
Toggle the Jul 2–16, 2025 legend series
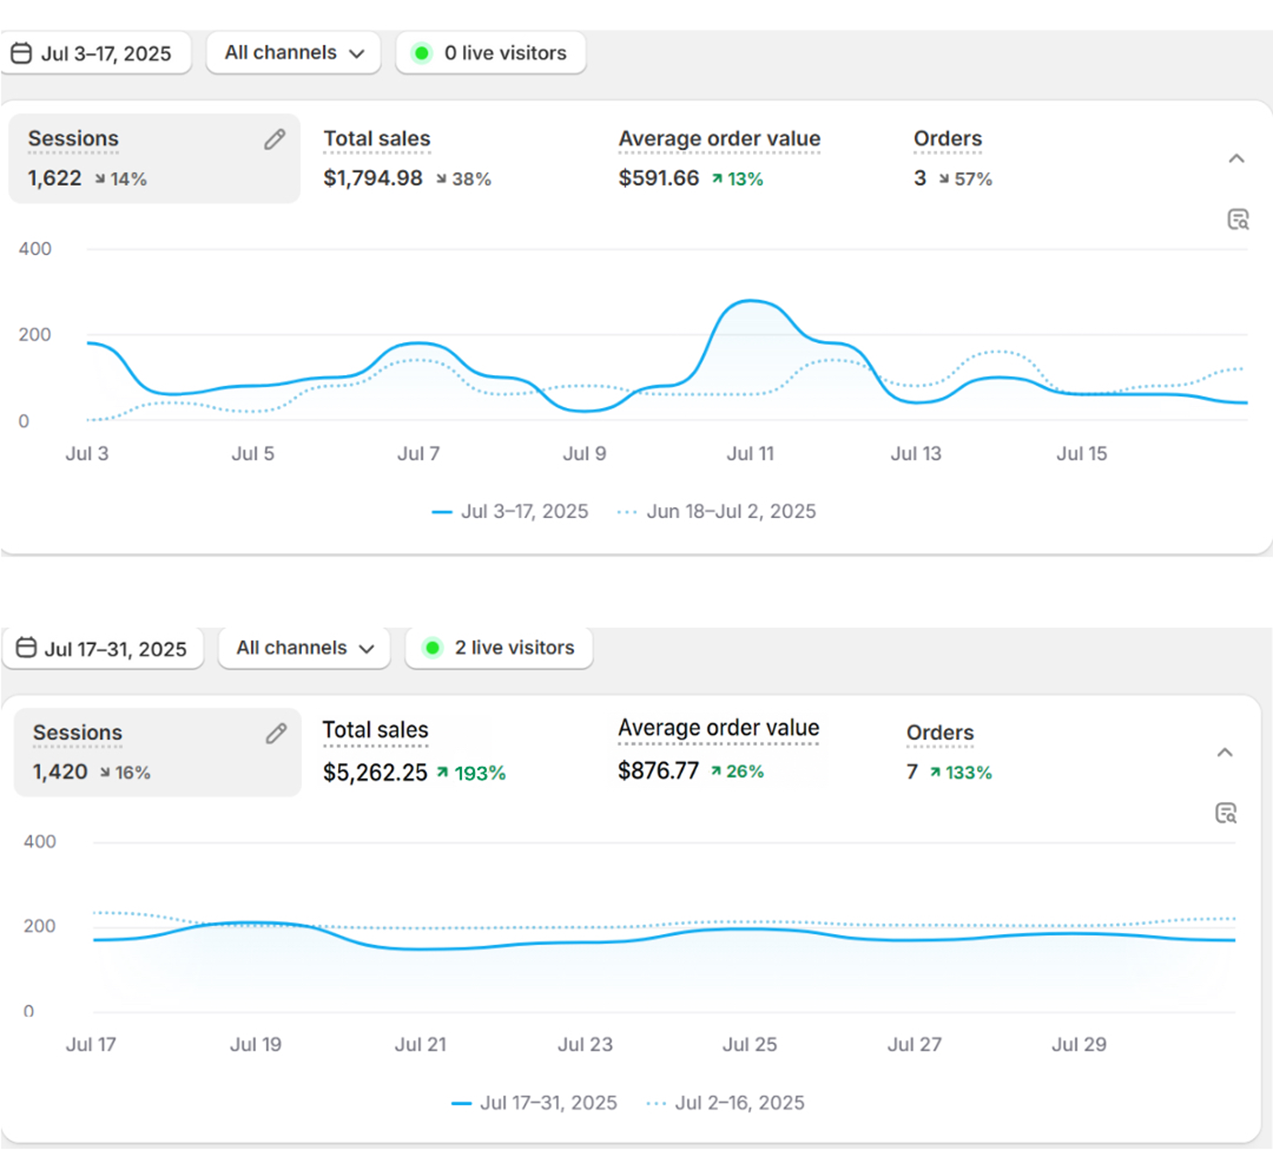[x=726, y=1103]
